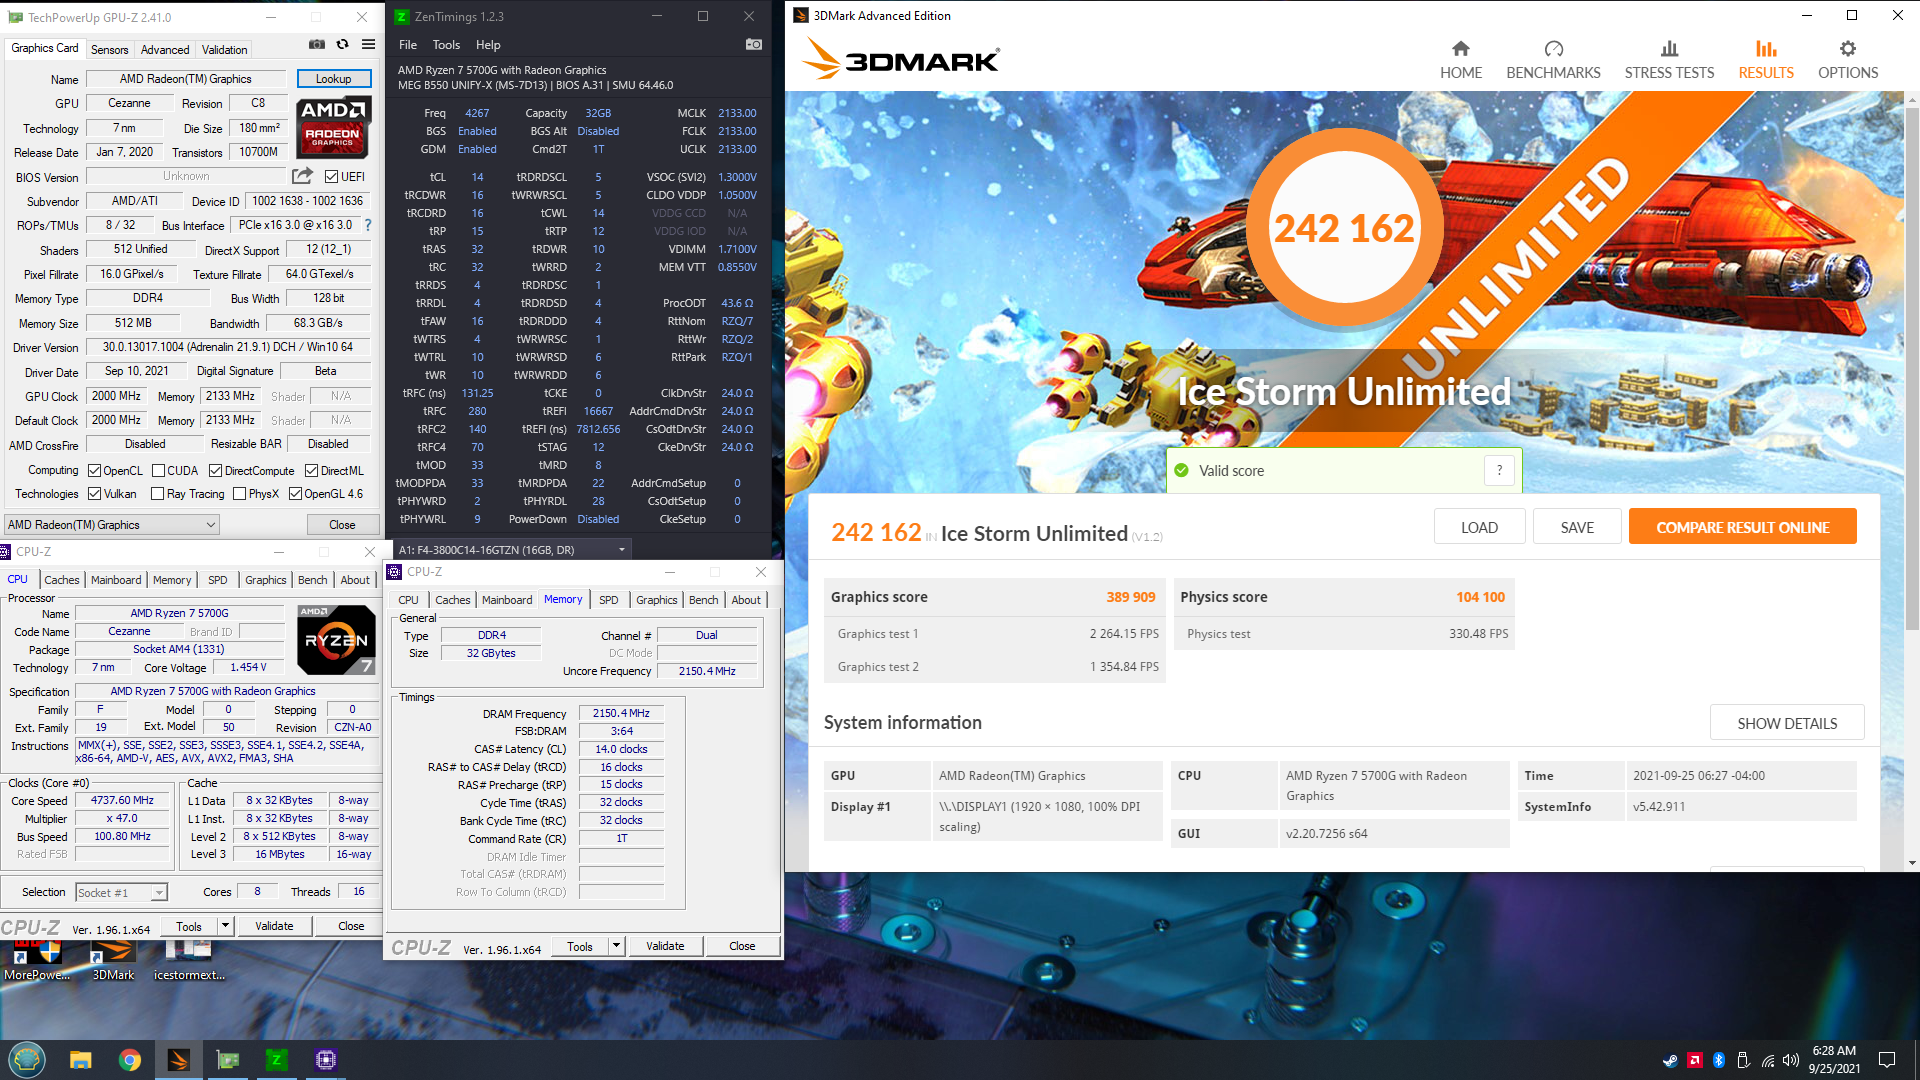Viewport: 1920px width, 1080px height.
Task: Click COMPARE RESULT ONLINE button
Action: pos(1742,527)
